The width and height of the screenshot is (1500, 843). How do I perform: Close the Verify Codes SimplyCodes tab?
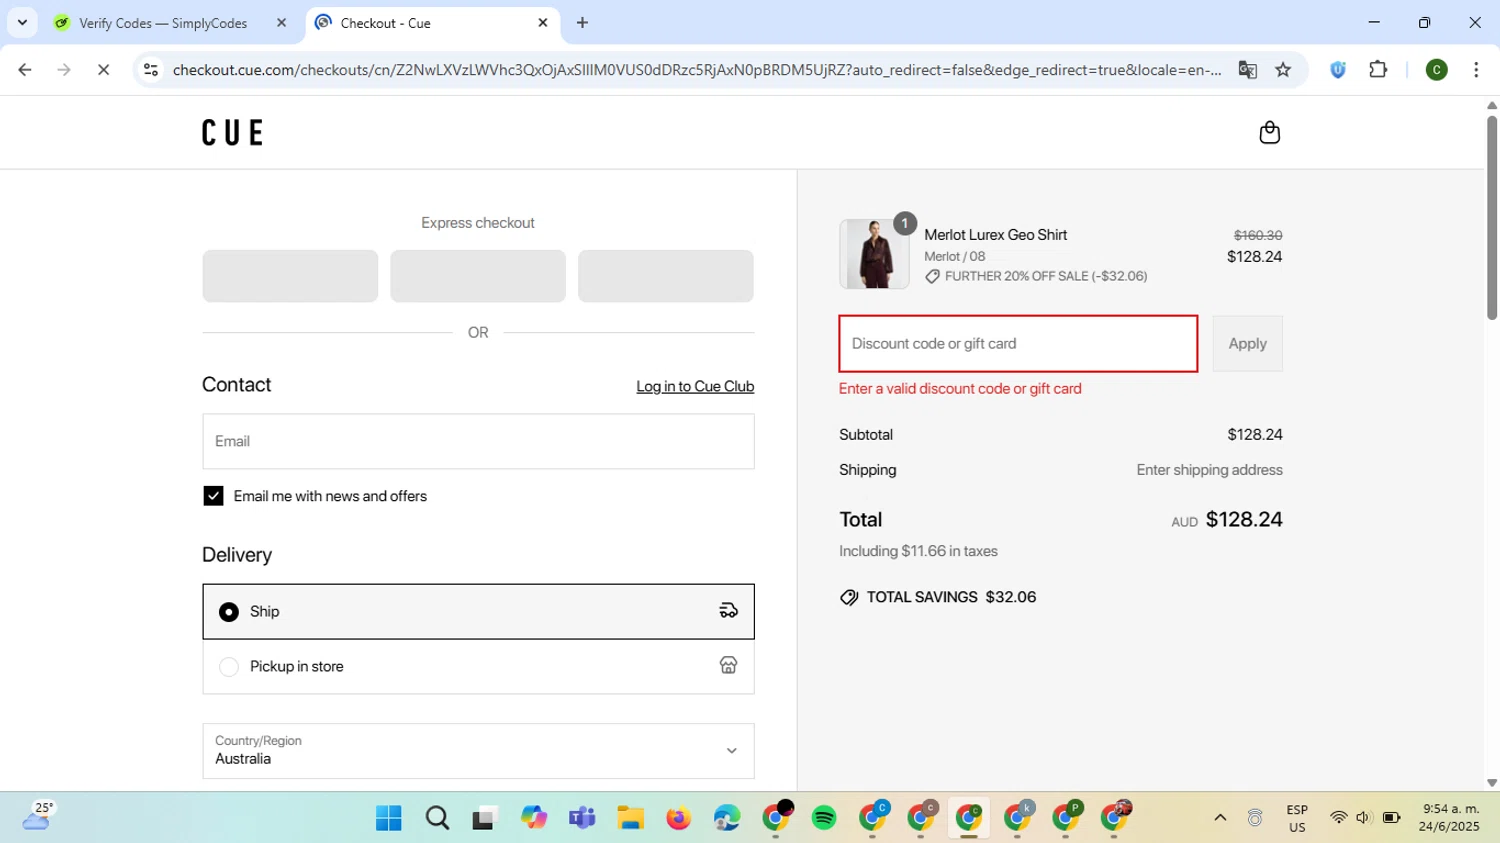click(281, 23)
